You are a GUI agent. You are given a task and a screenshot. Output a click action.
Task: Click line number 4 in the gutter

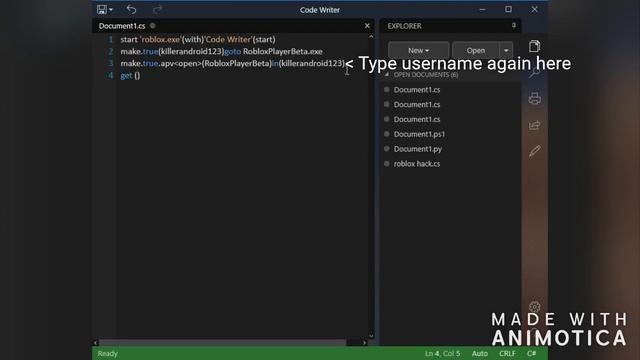click(x=110, y=75)
